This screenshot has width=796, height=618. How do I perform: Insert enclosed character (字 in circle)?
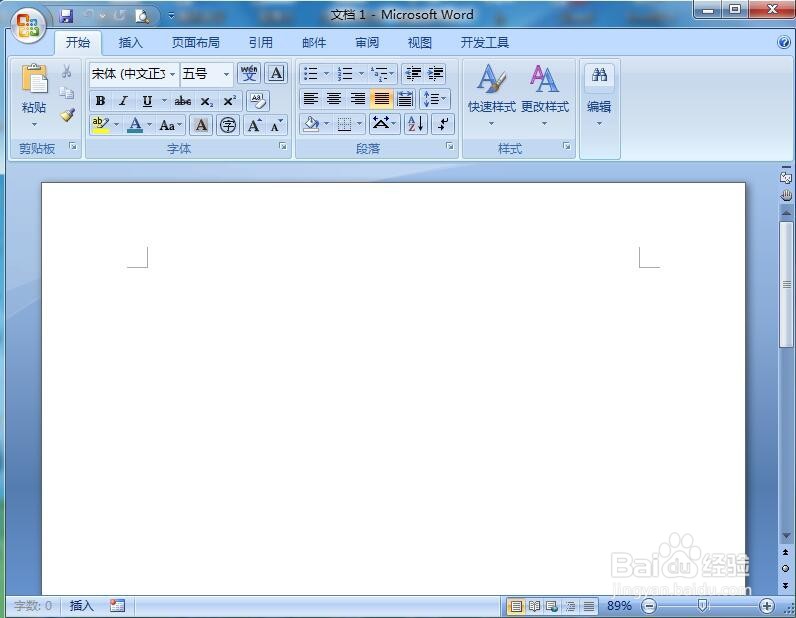pos(228,125)
